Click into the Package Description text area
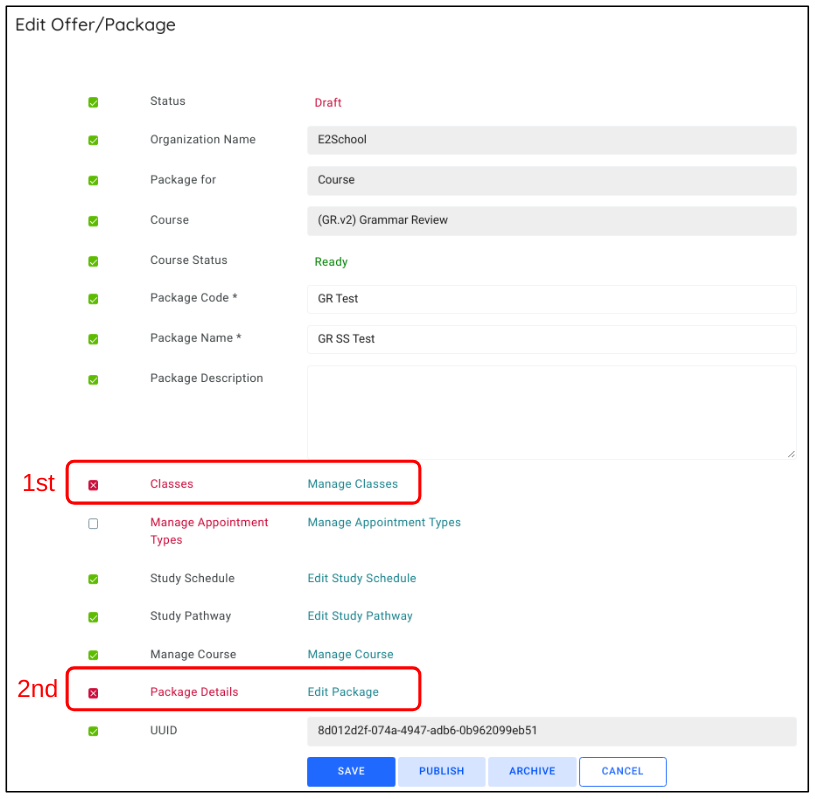Image resolution: width=815 pixels, height=799 pixels. [551, 412]
